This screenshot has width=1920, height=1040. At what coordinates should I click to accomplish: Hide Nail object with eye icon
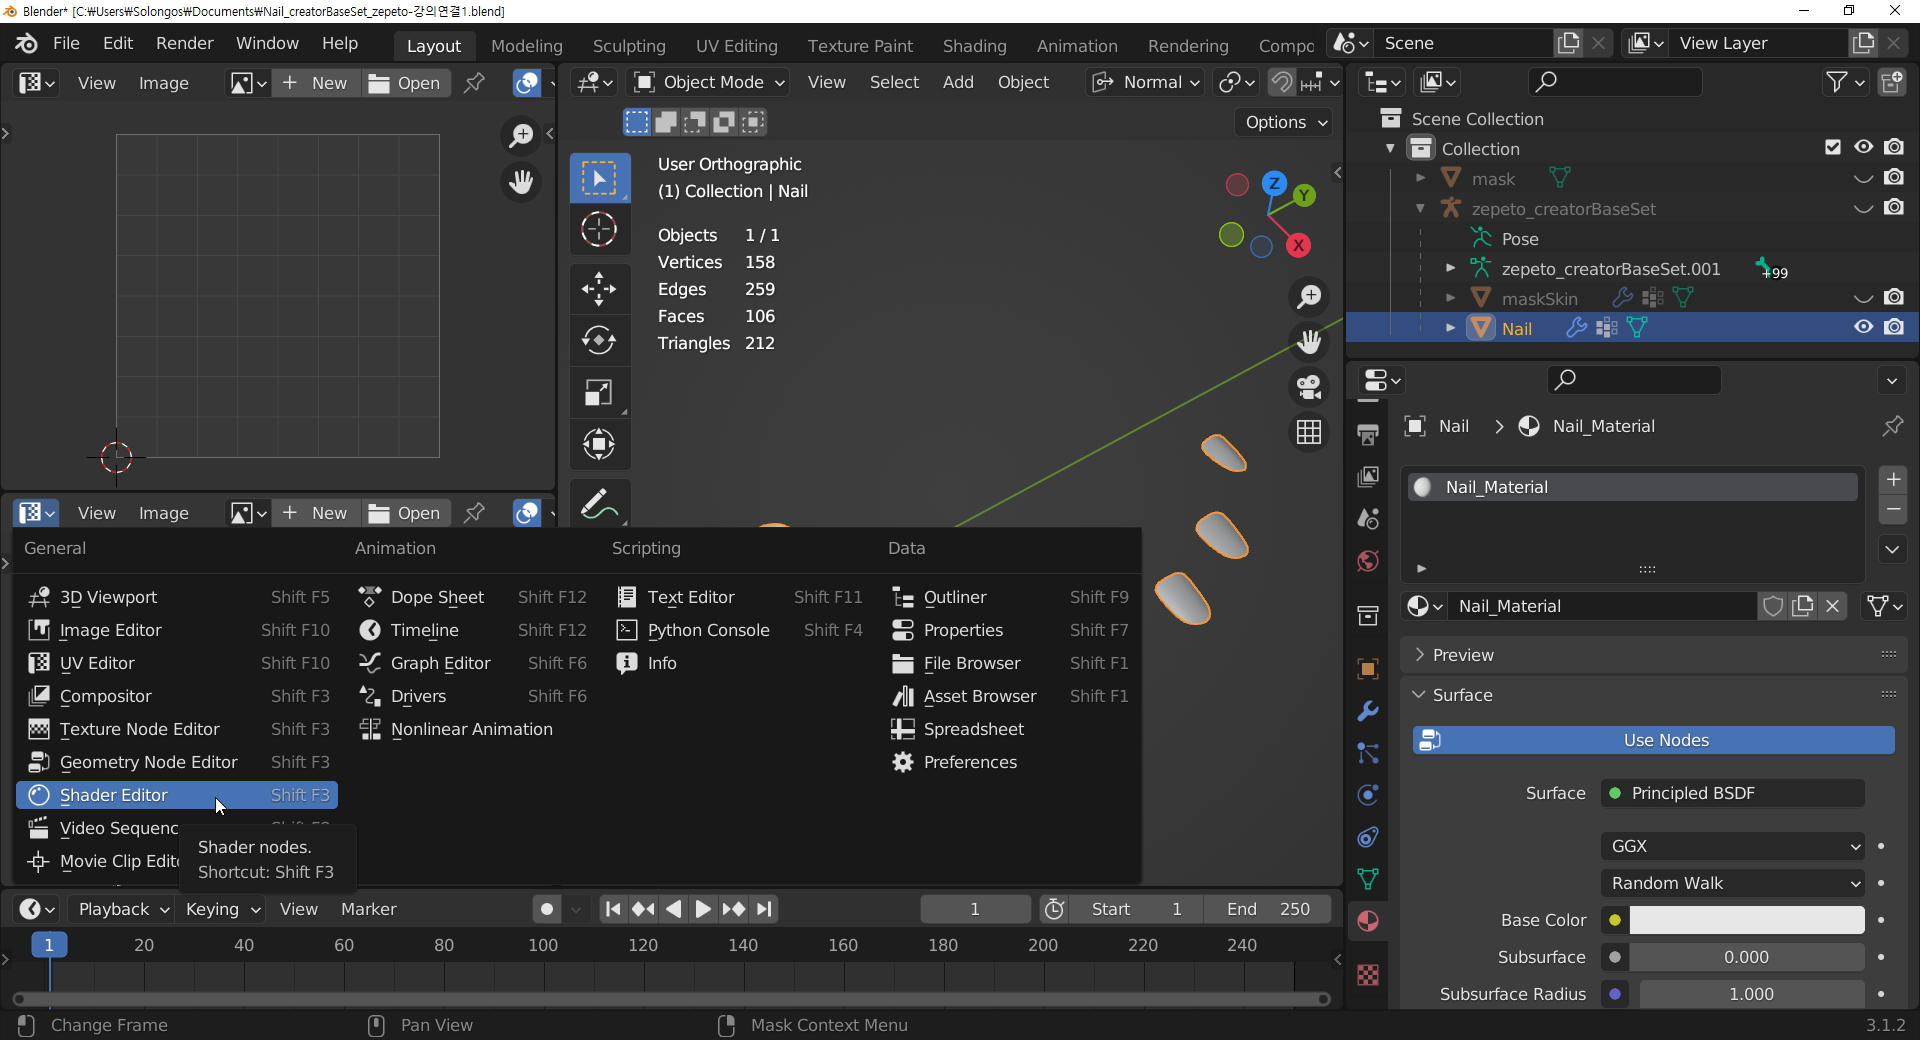1864,327
